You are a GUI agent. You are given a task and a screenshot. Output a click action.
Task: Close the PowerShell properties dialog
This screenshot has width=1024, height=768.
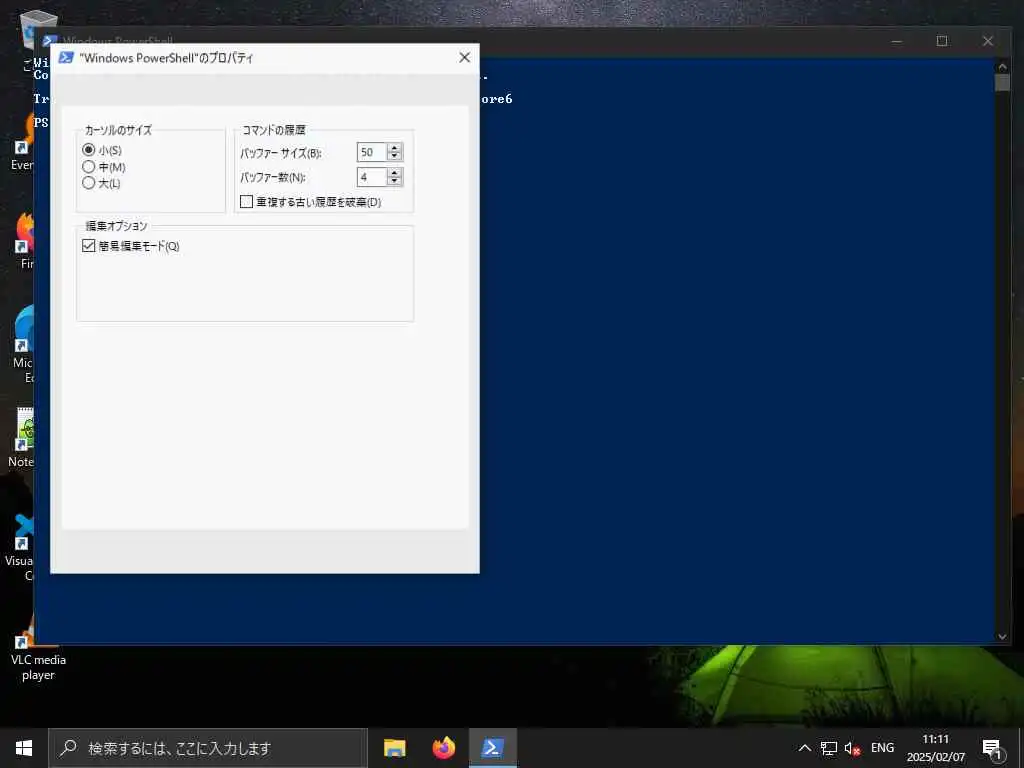[x=464, y=57]
